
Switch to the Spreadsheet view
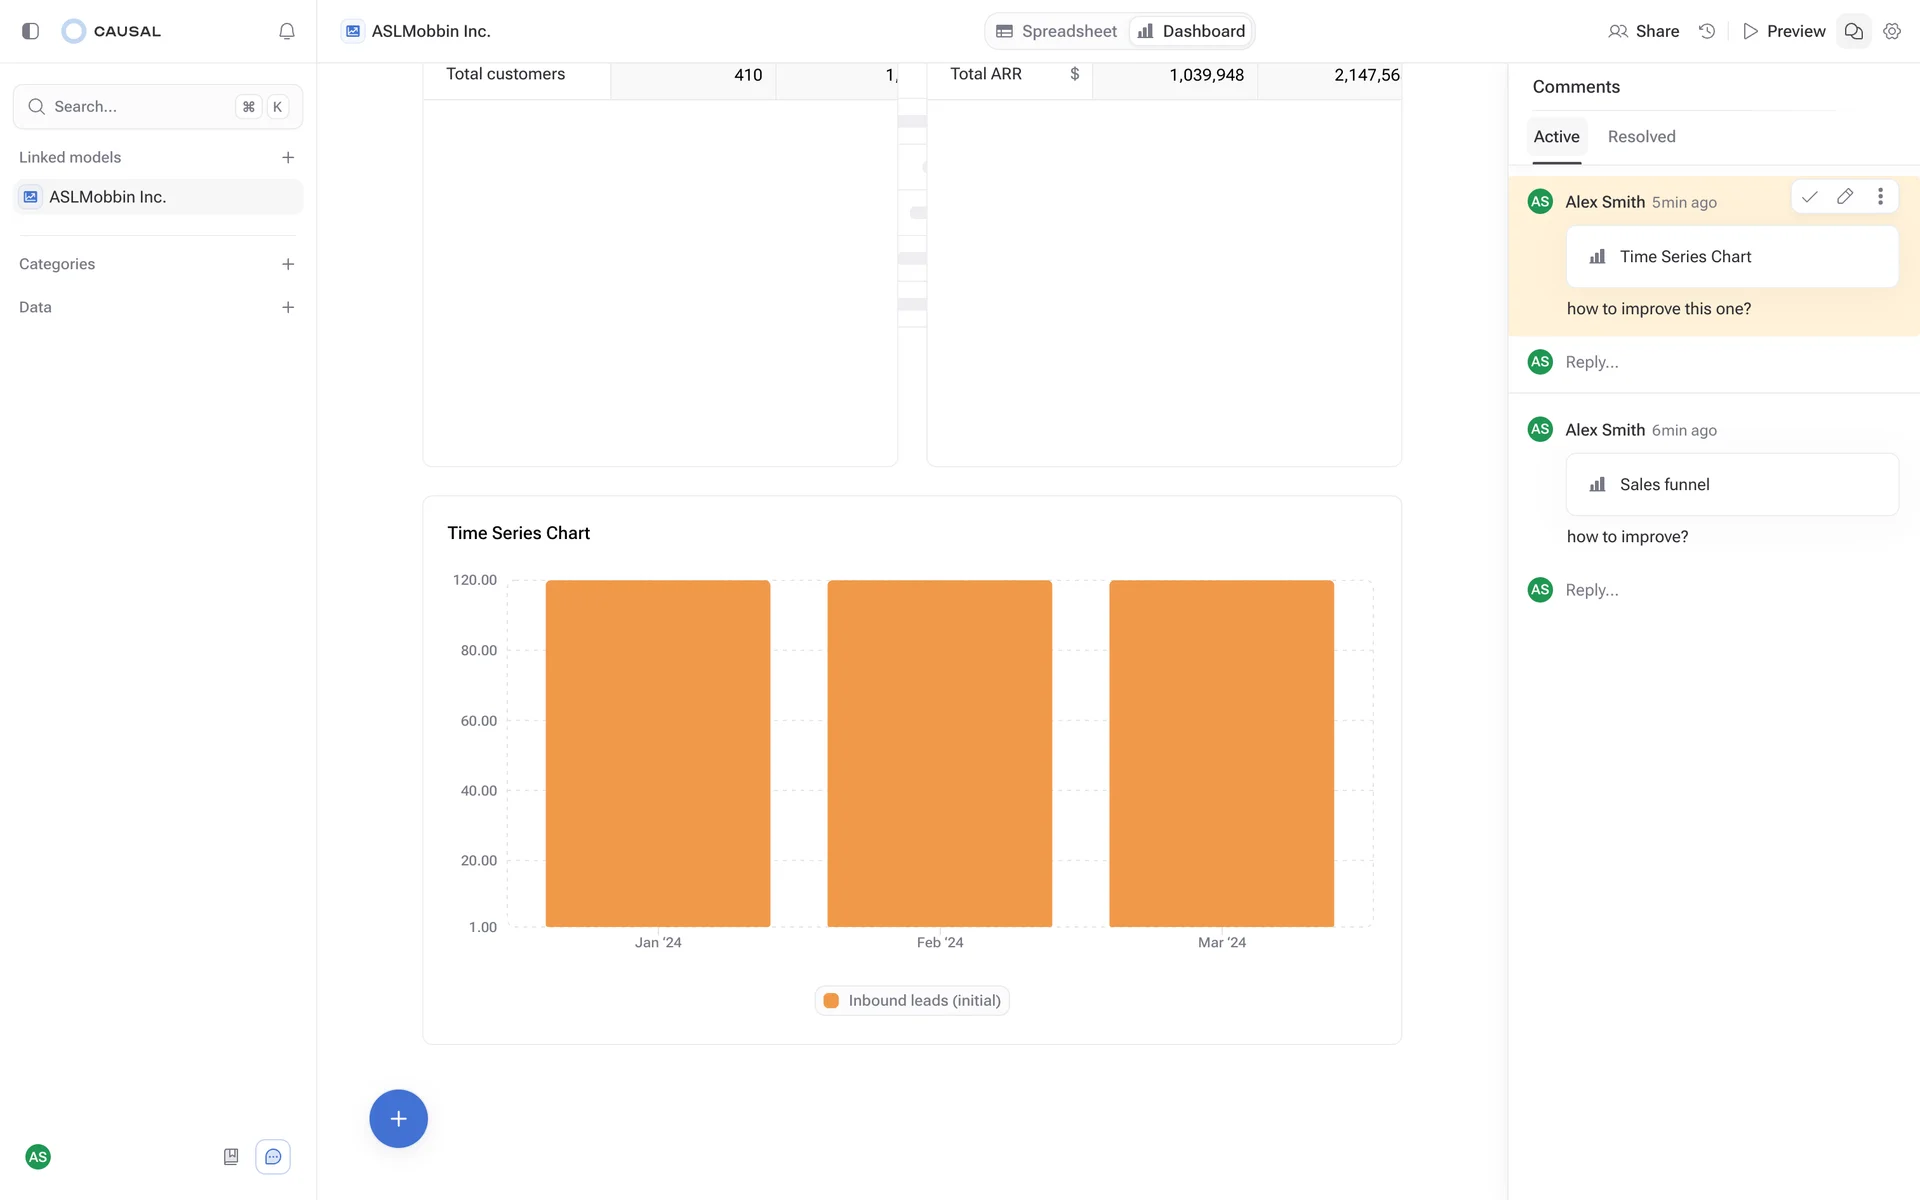click(x=1057, y=31)
